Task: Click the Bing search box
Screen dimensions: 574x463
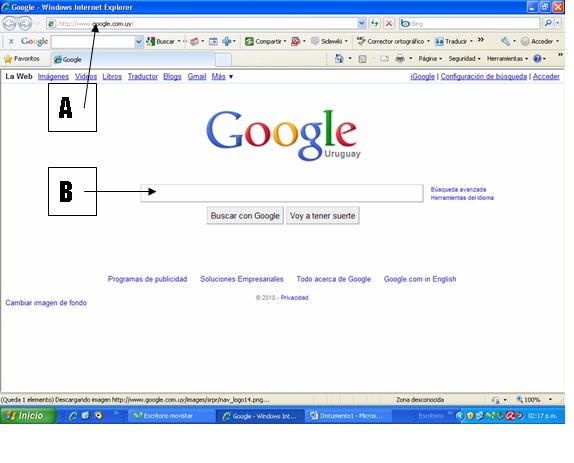Action: 469,24
